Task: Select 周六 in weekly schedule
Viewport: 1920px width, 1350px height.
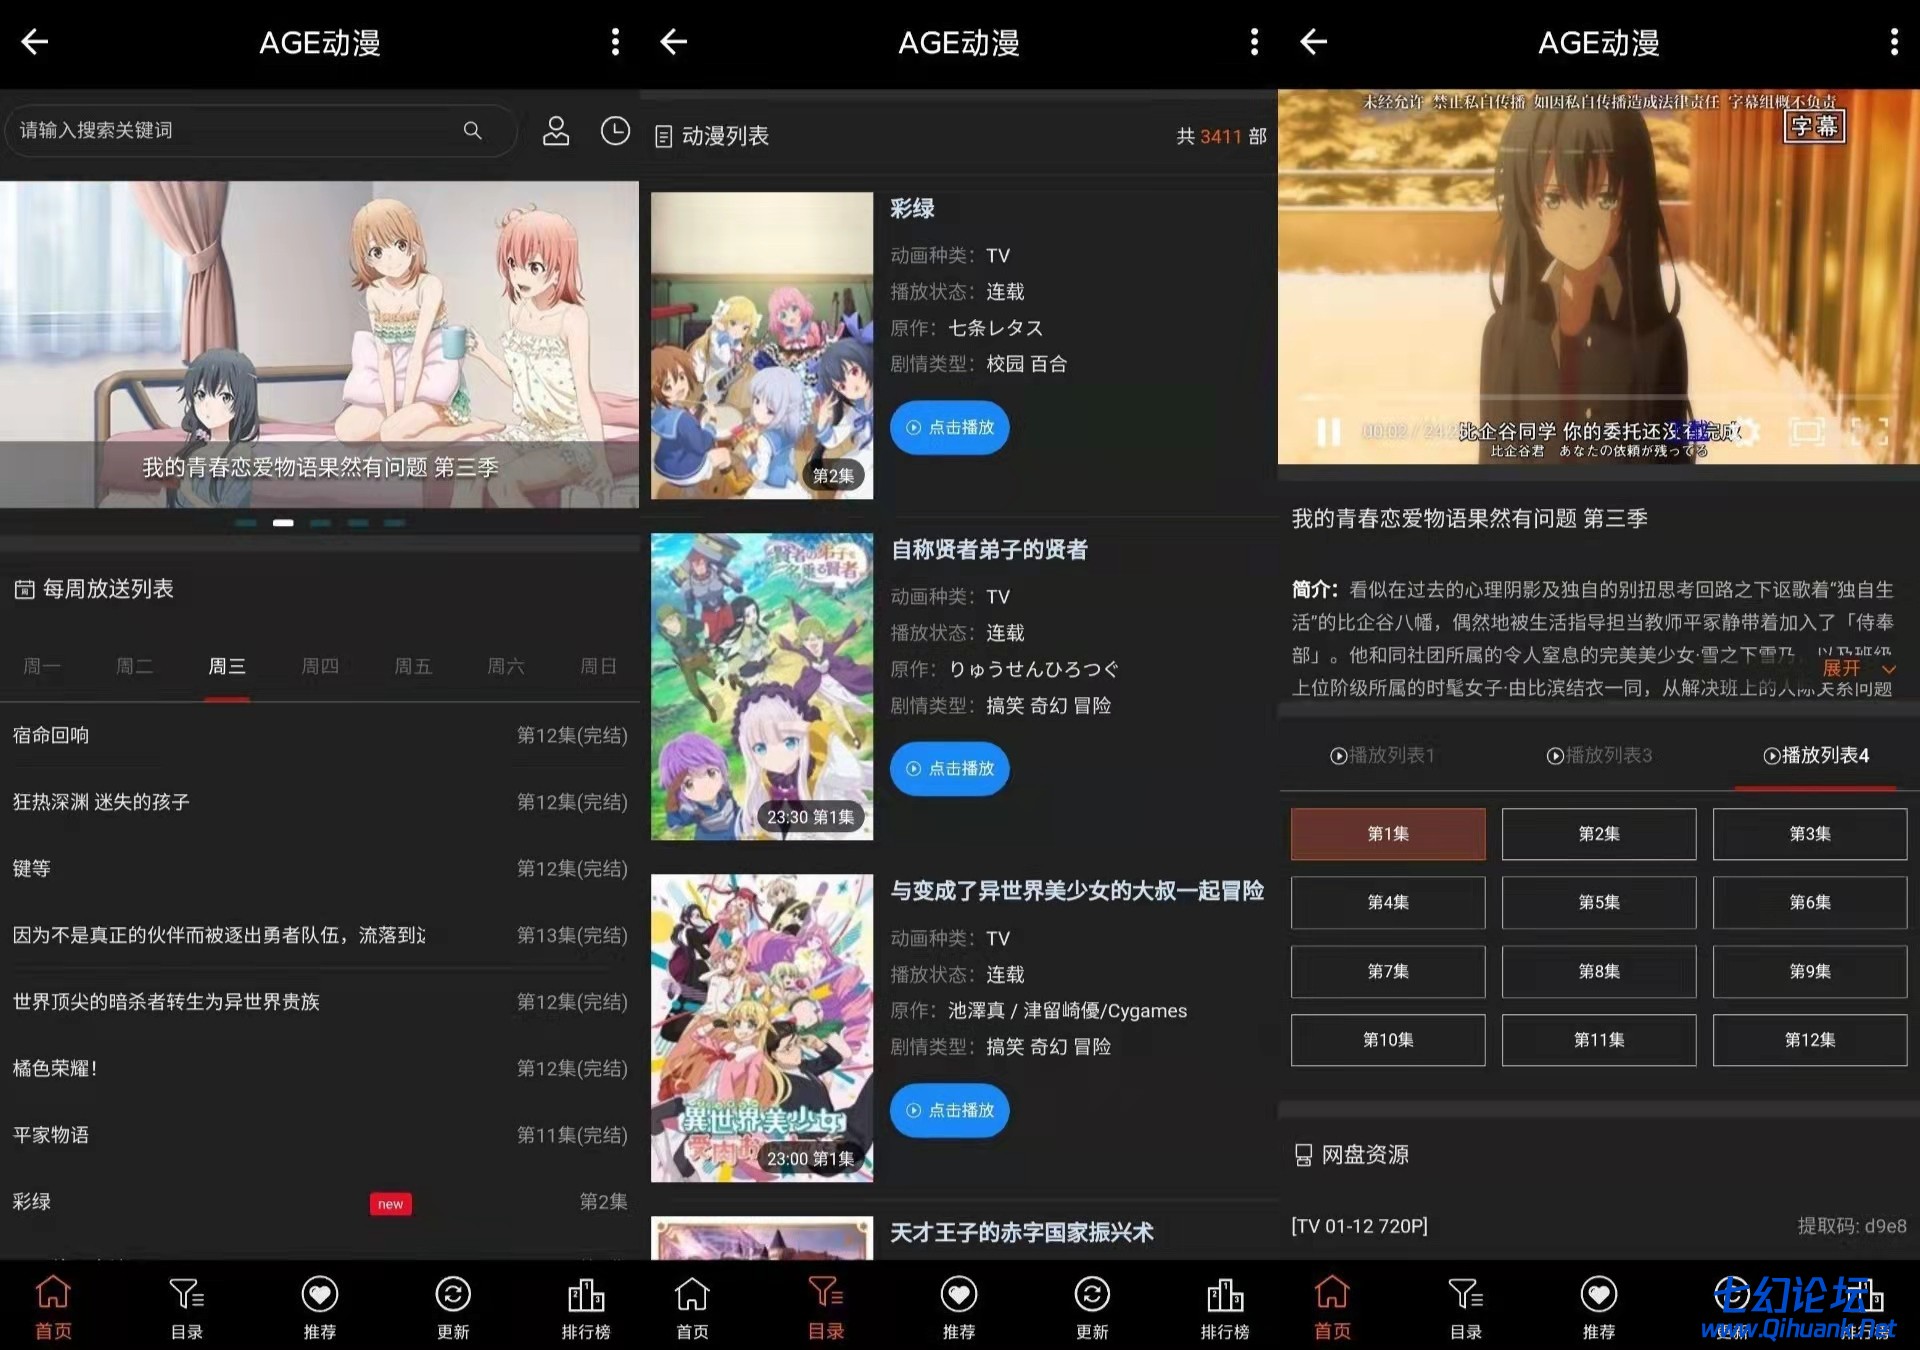Action: coord(506,666)
